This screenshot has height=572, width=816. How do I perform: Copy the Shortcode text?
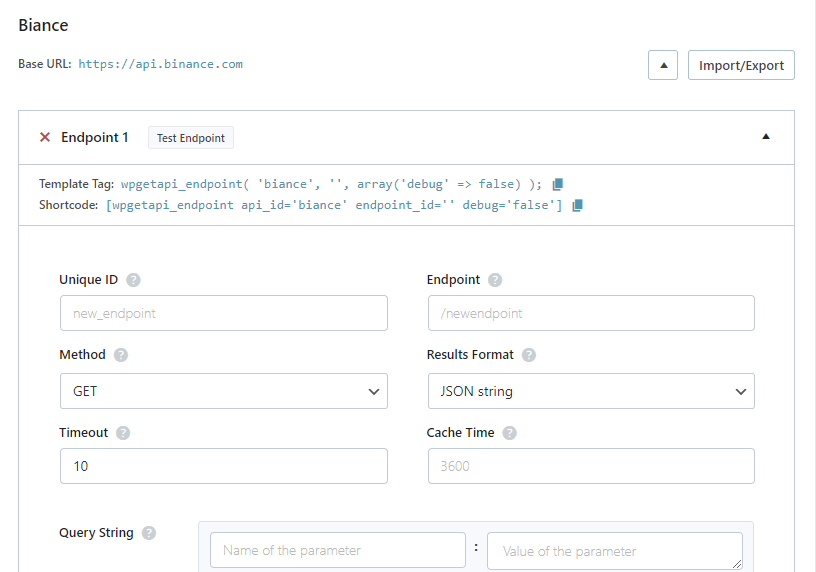(577, 205)
